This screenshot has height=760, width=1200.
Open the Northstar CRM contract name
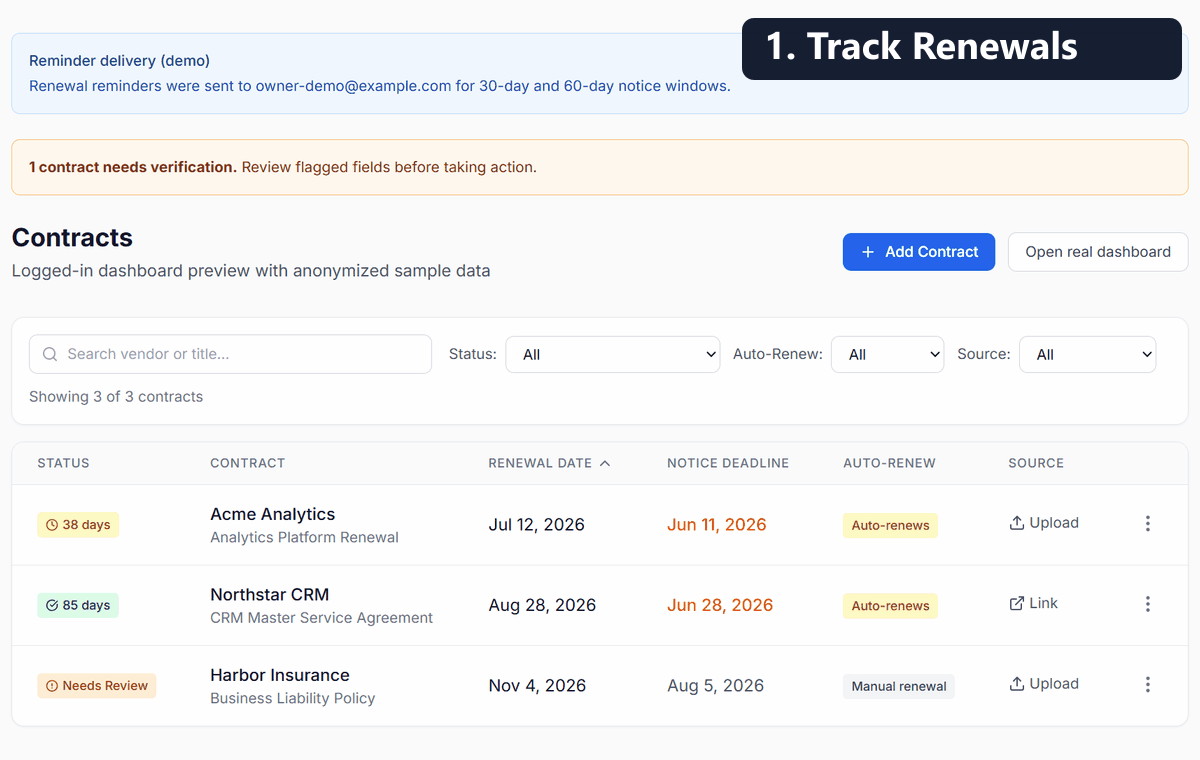(x=270, y=594)
